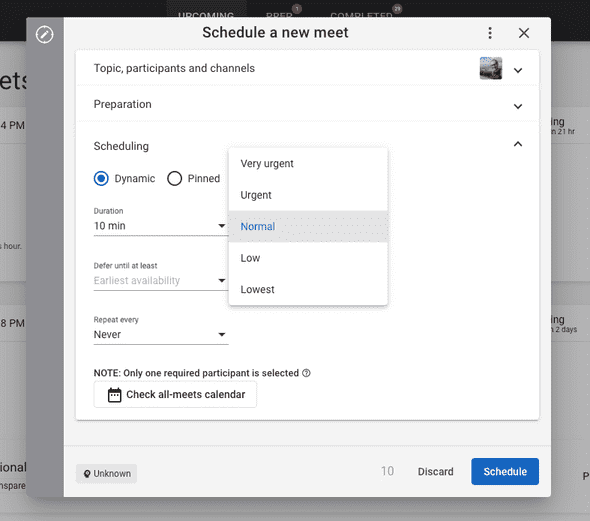The height and width of the screenshot is (521, 590).
Task: Click the help question mark icon
Action: click(x=306, y=373)
